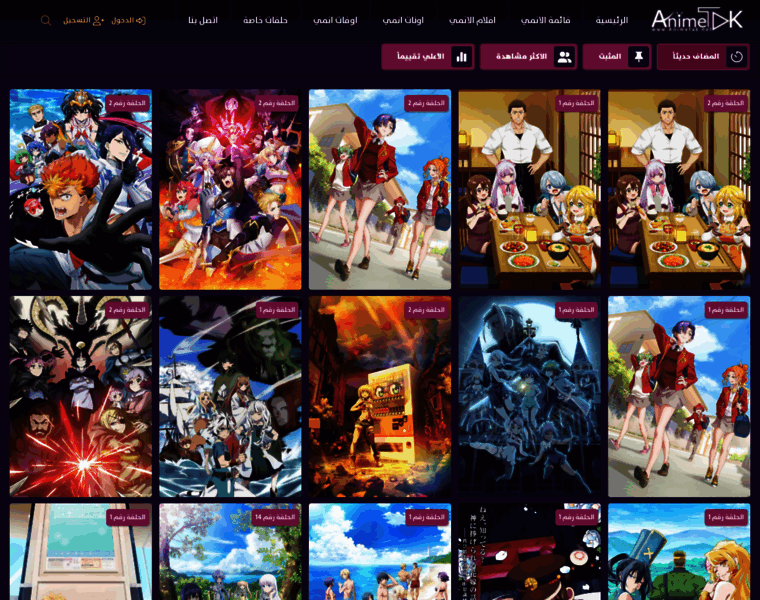Screen dimensions: 760x600
Task: Open restaurant table poster marked episode 2
Action: (679, 189)
